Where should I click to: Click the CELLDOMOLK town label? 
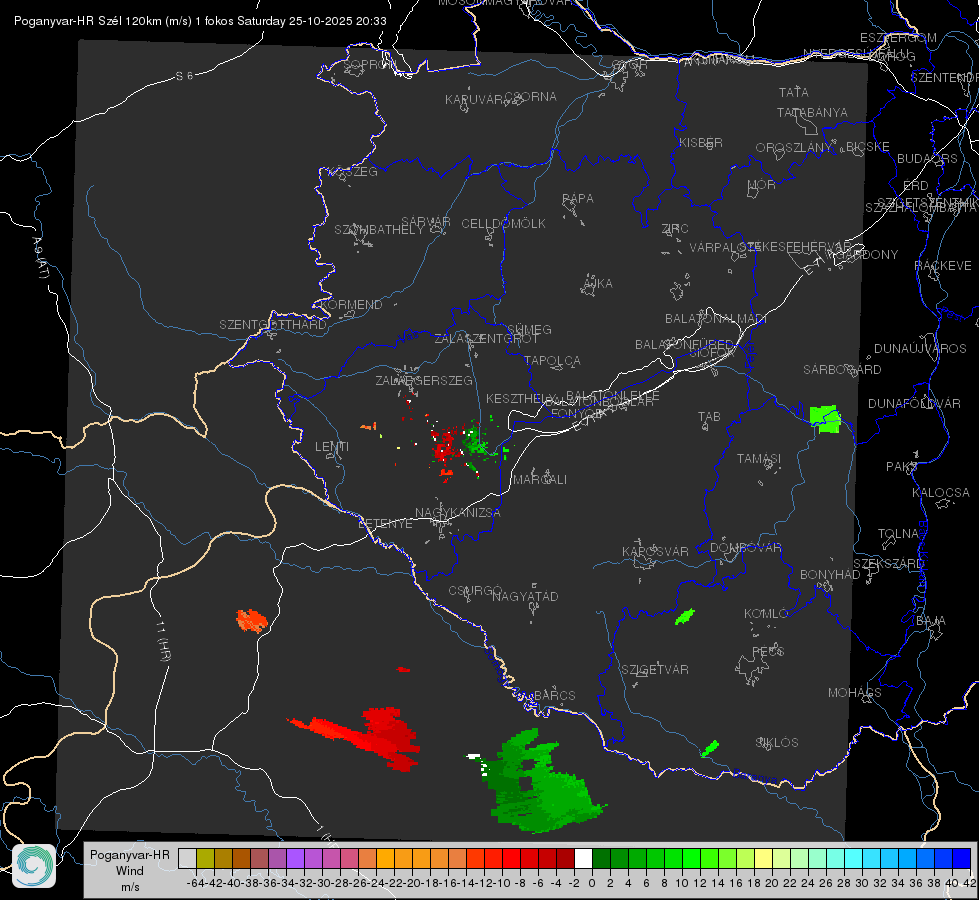click(503, 224)
